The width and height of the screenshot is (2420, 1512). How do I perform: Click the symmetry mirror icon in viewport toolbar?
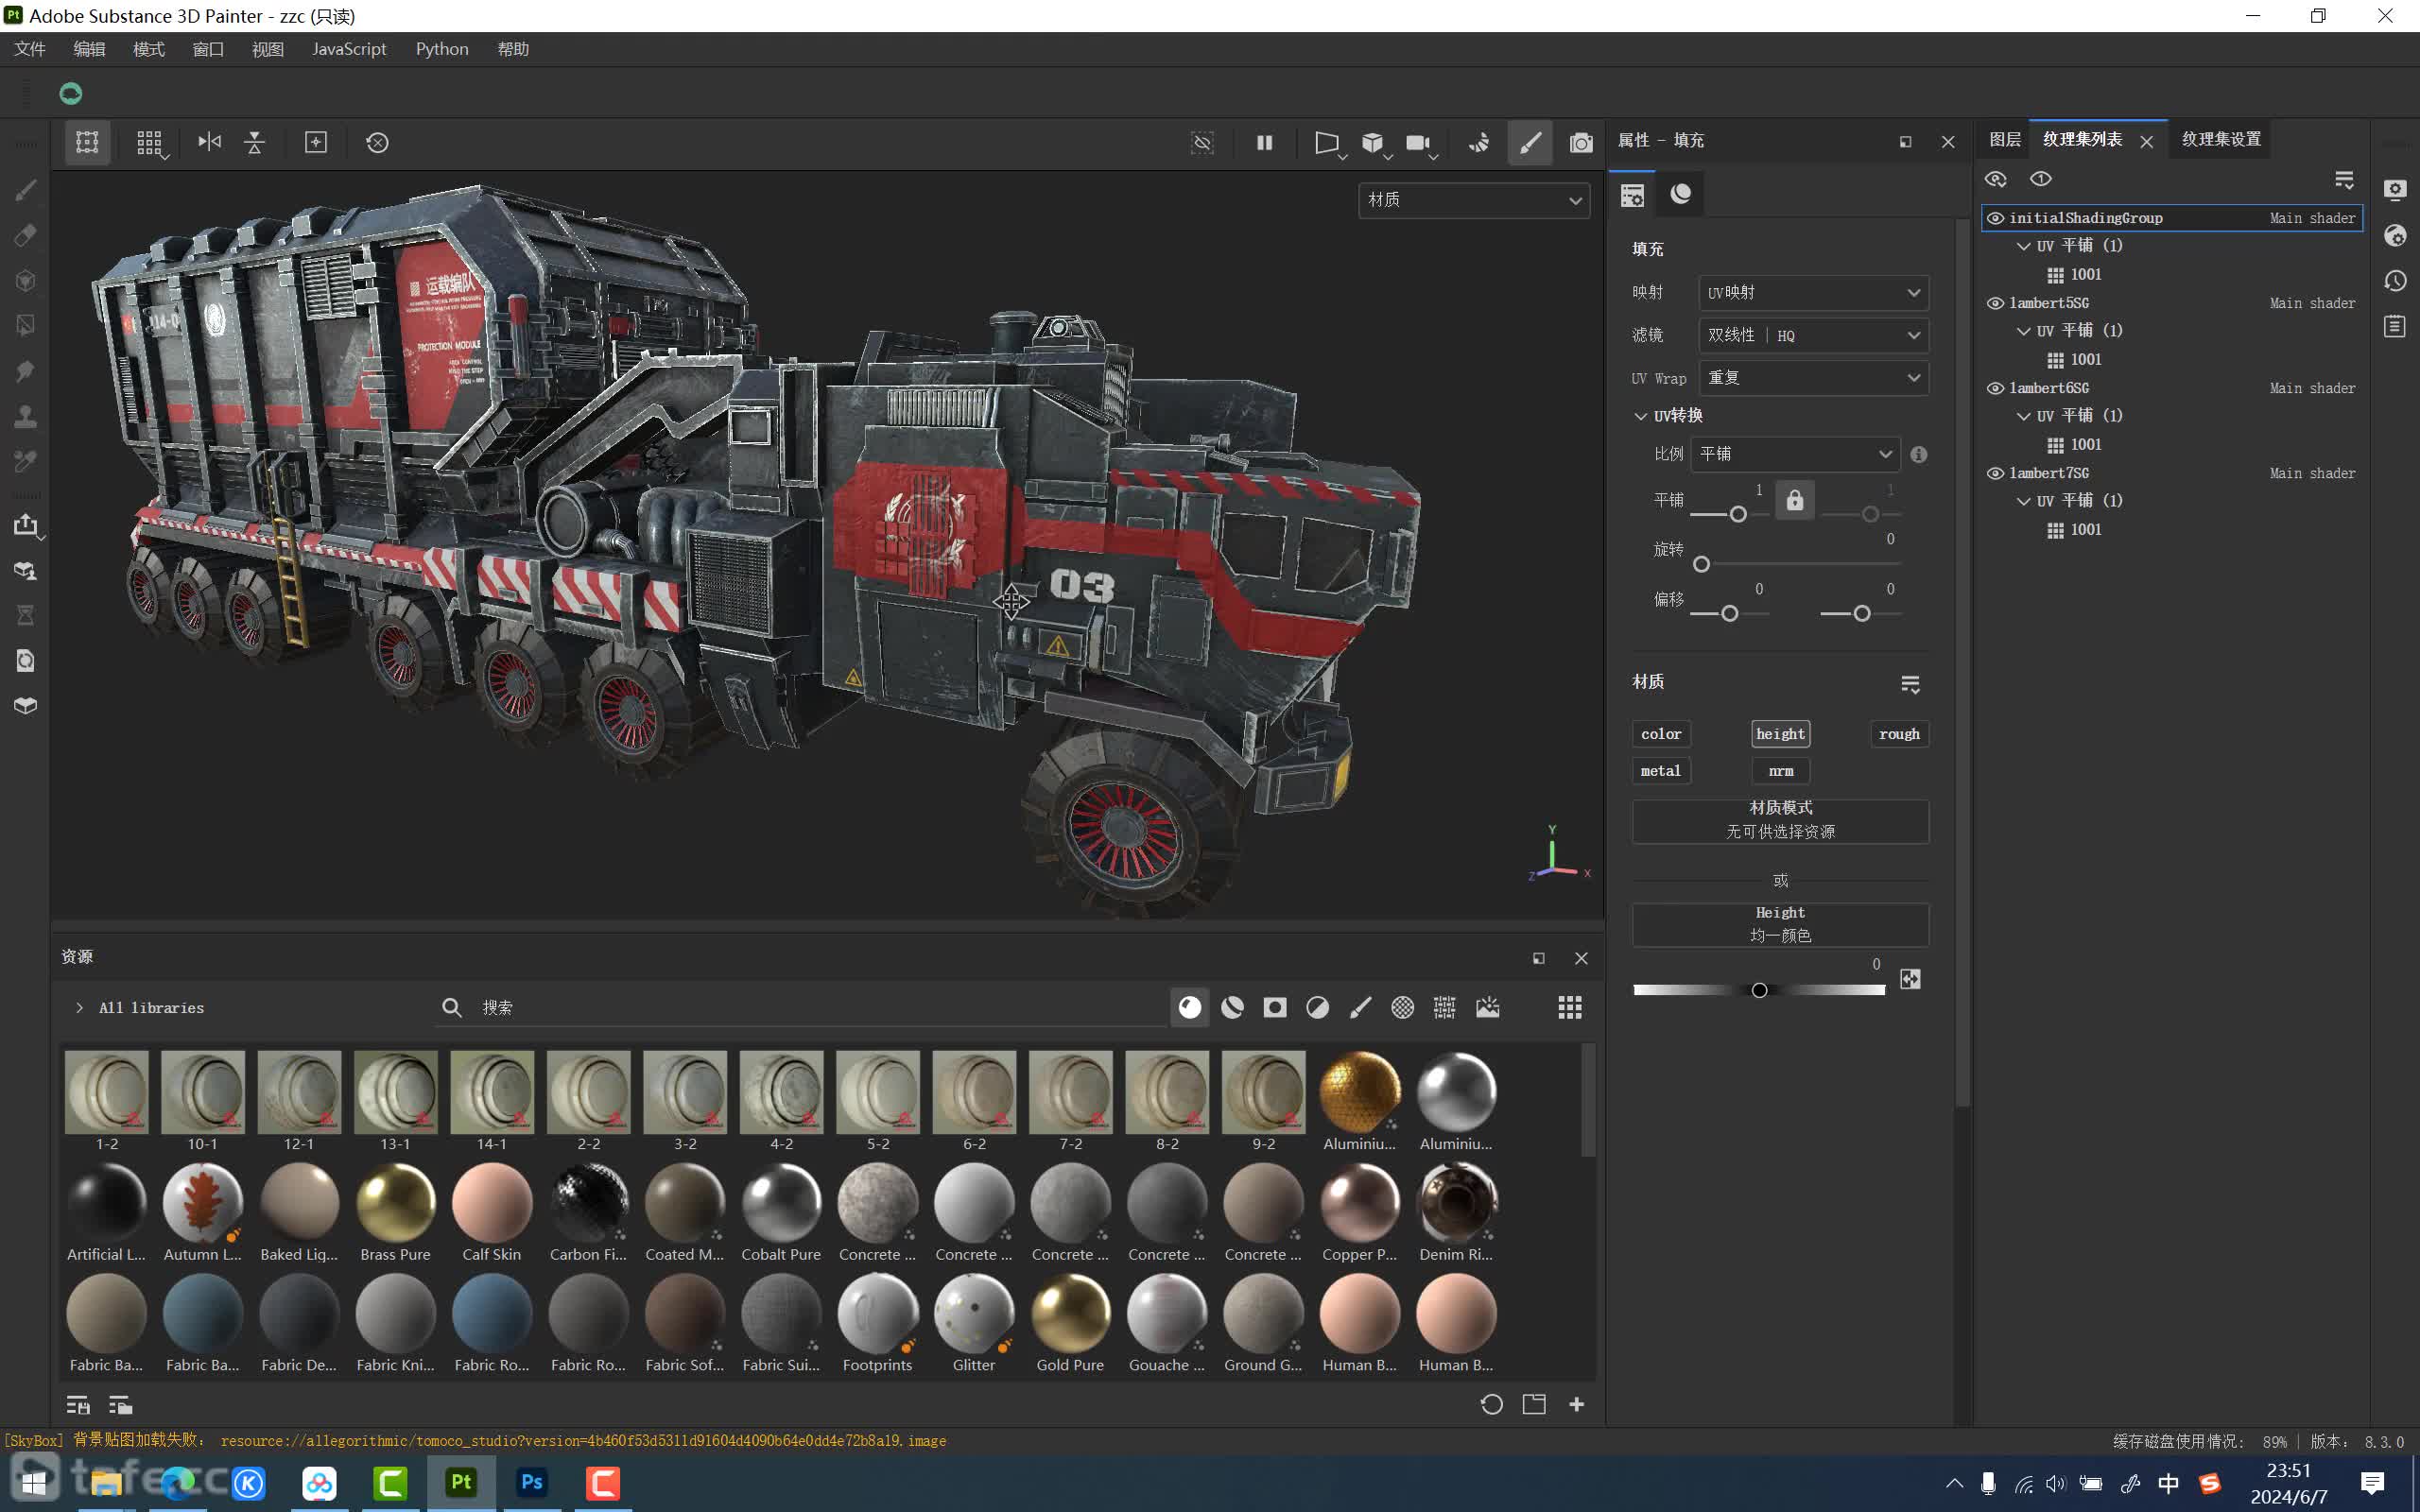[209, 142]
